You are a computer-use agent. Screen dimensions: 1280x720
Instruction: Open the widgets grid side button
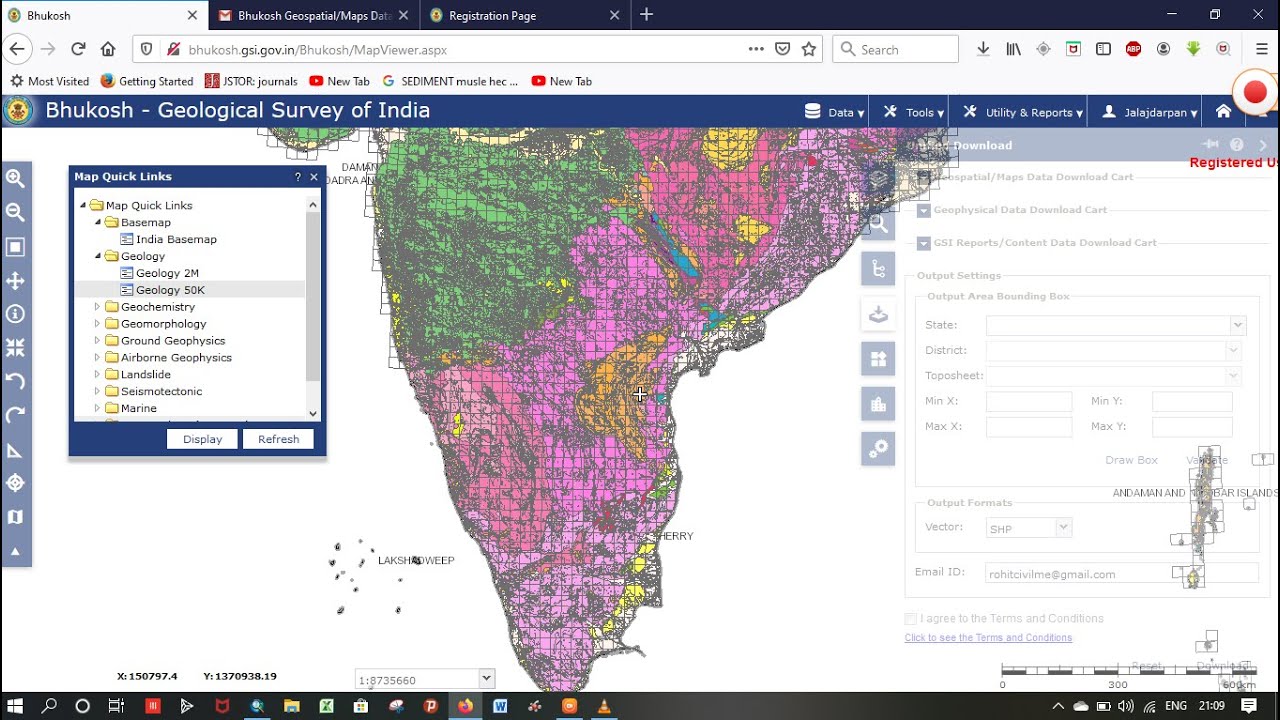[x=878, y=358]
